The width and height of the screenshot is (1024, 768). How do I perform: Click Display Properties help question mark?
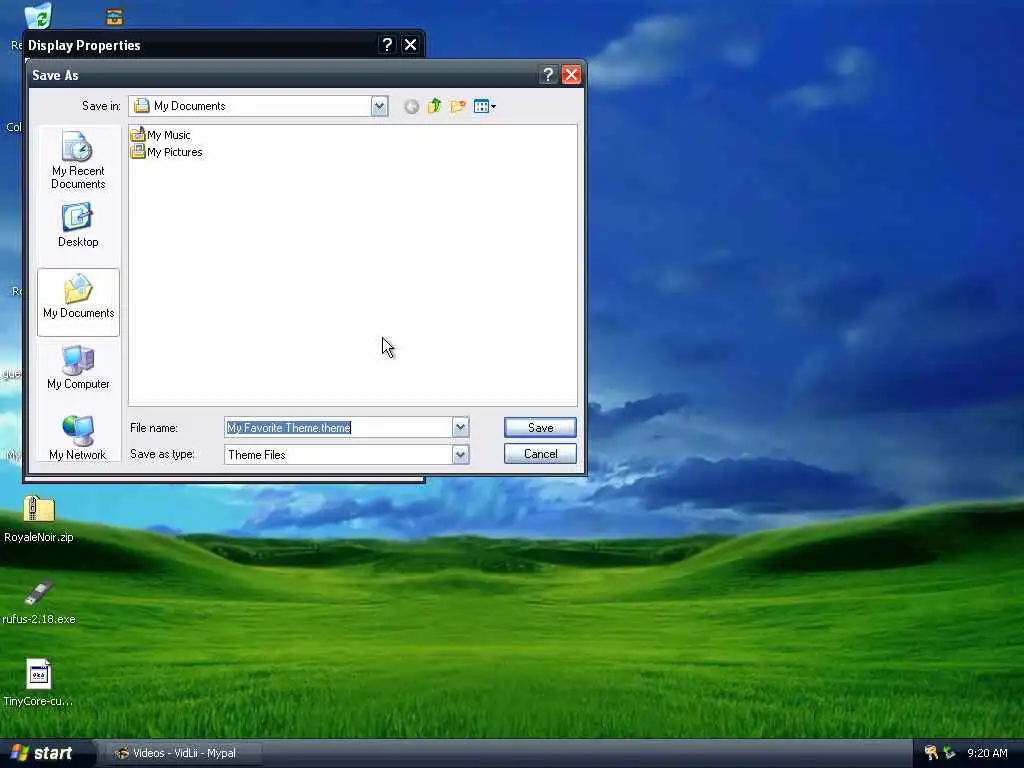click(387, 44)
